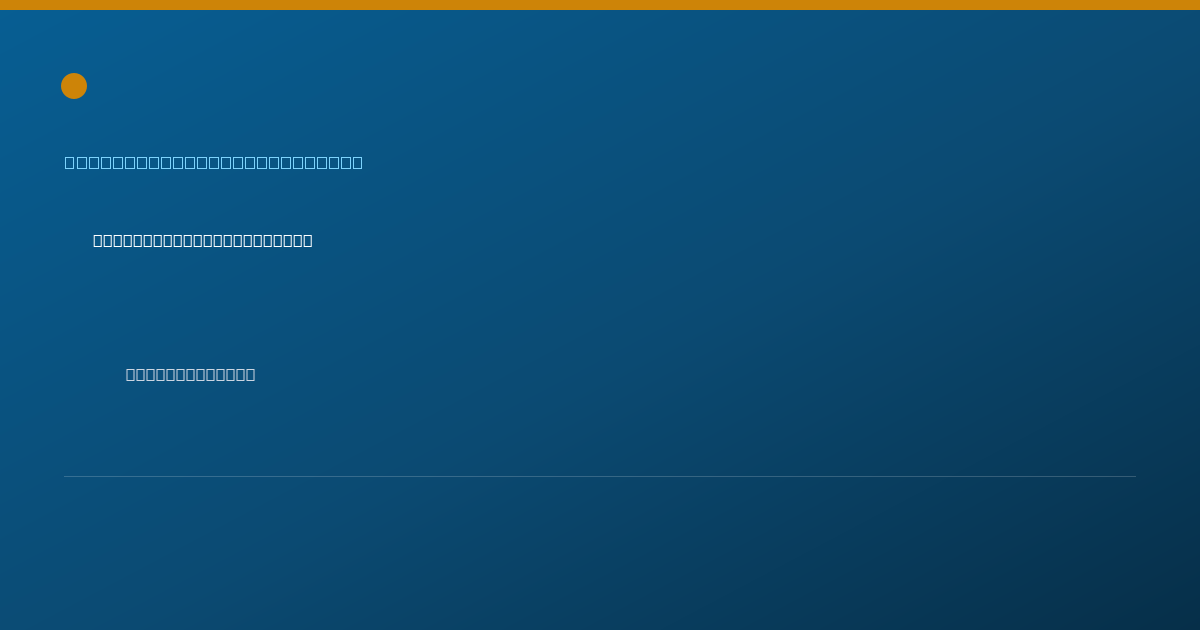
Task: Click the white bold text line
Action: (203, 240)
